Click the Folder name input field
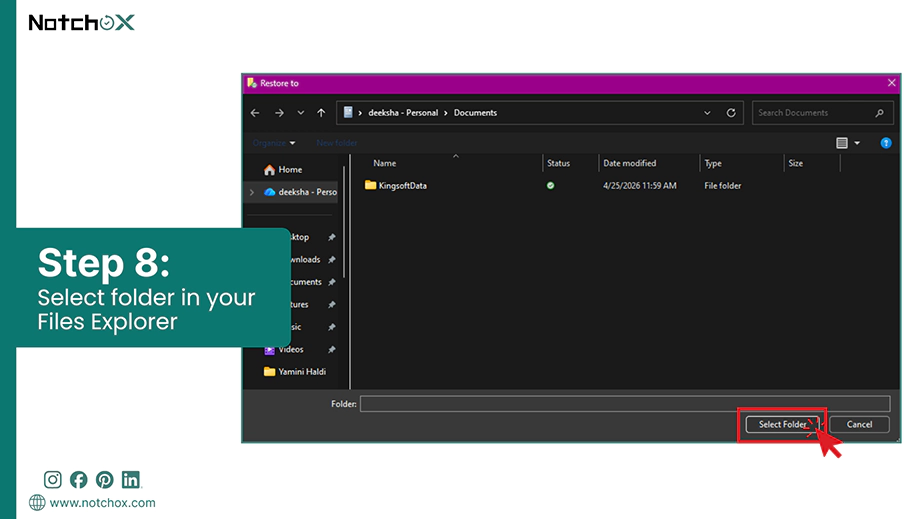 tap(625, 404)
